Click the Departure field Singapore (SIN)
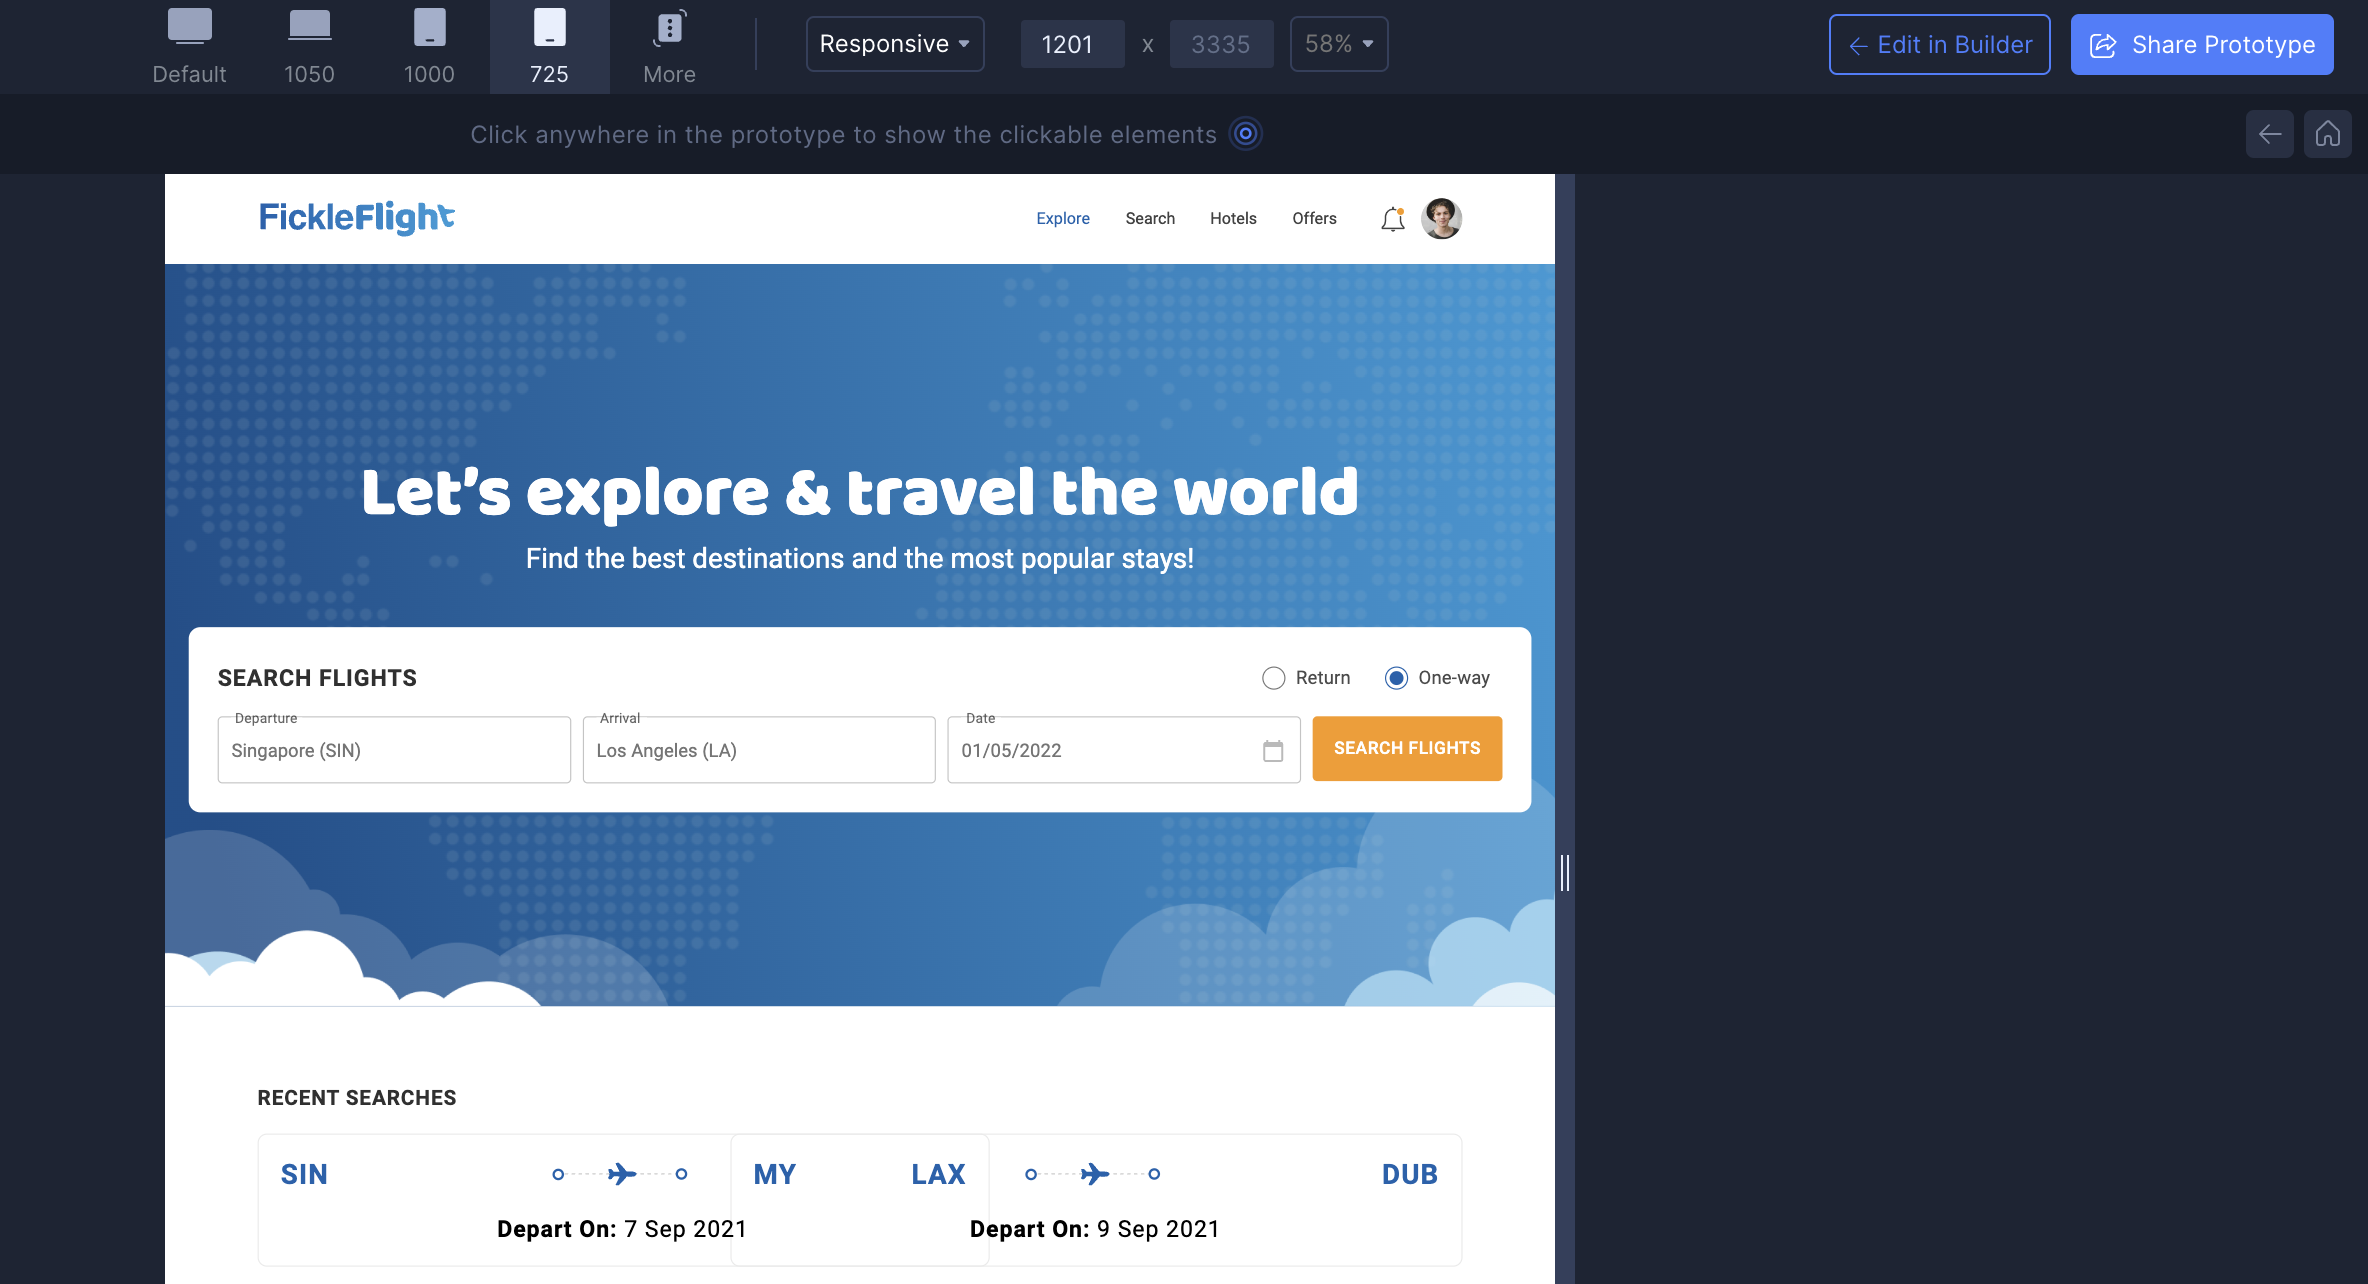This screenshot has height=1284, width=2368. pos(394,750)
